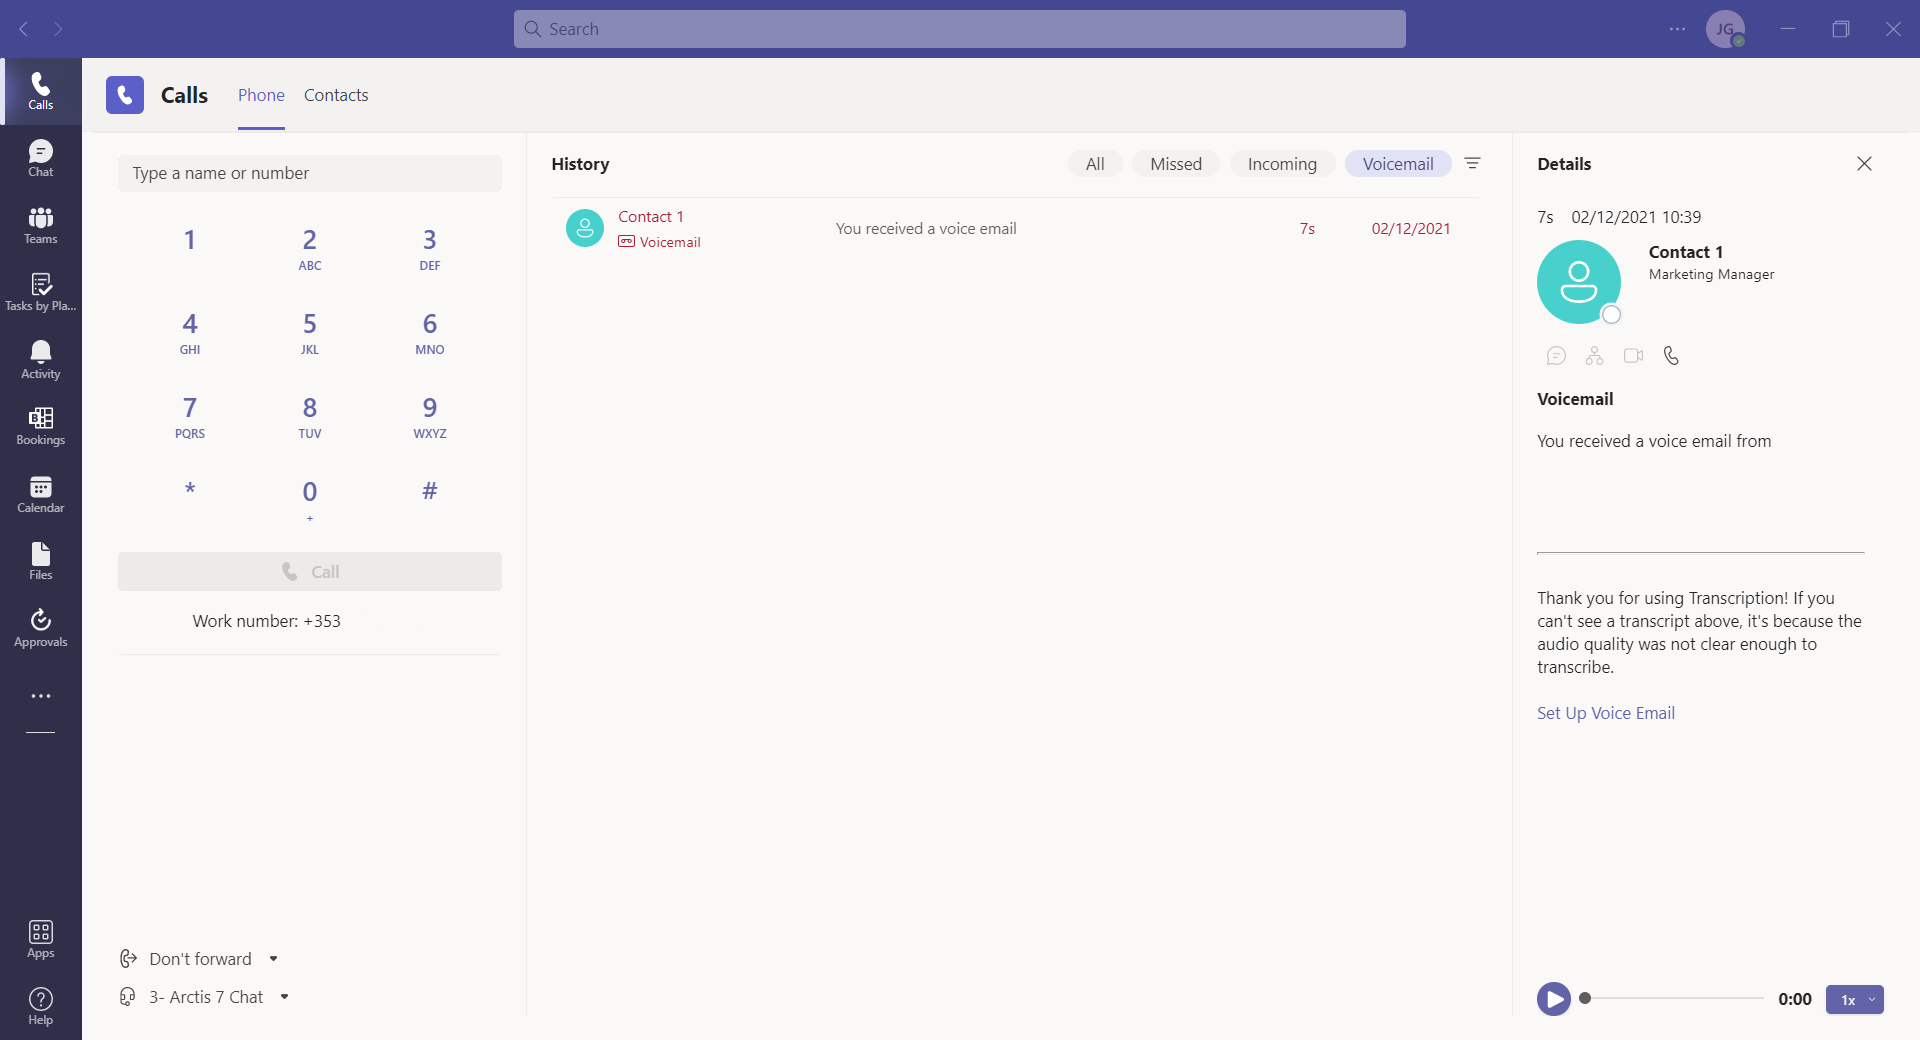
Task: Start video call with Contact 1
Action: coord(1633,356)
